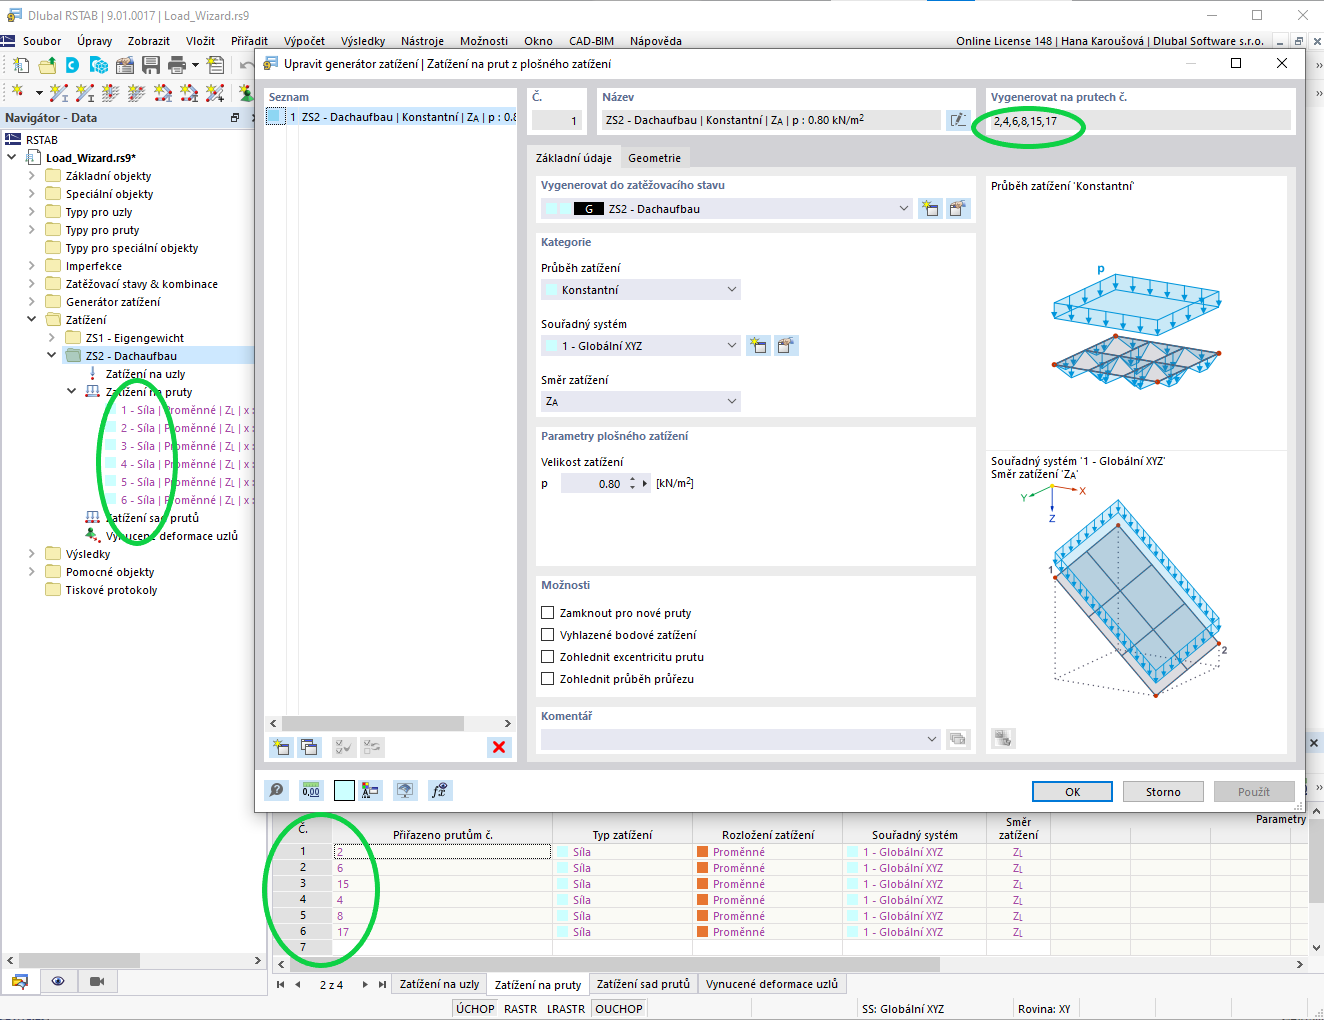Image resolution: width=1324 pixels, height=1020 pixels.
Task: Switch navigator to the eye views tab
Action: click(x=58, y=981)
